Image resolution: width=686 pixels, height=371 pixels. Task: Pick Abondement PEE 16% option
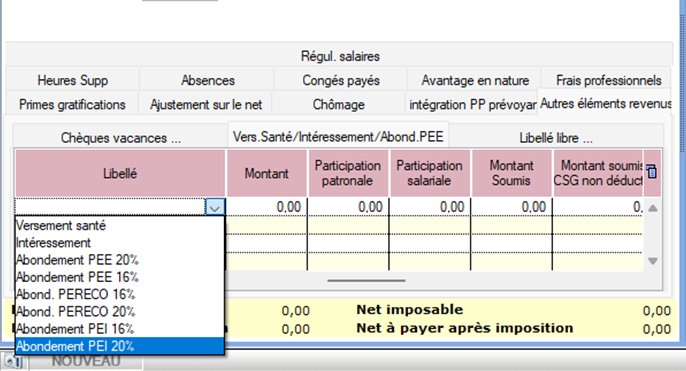[120, 277]
